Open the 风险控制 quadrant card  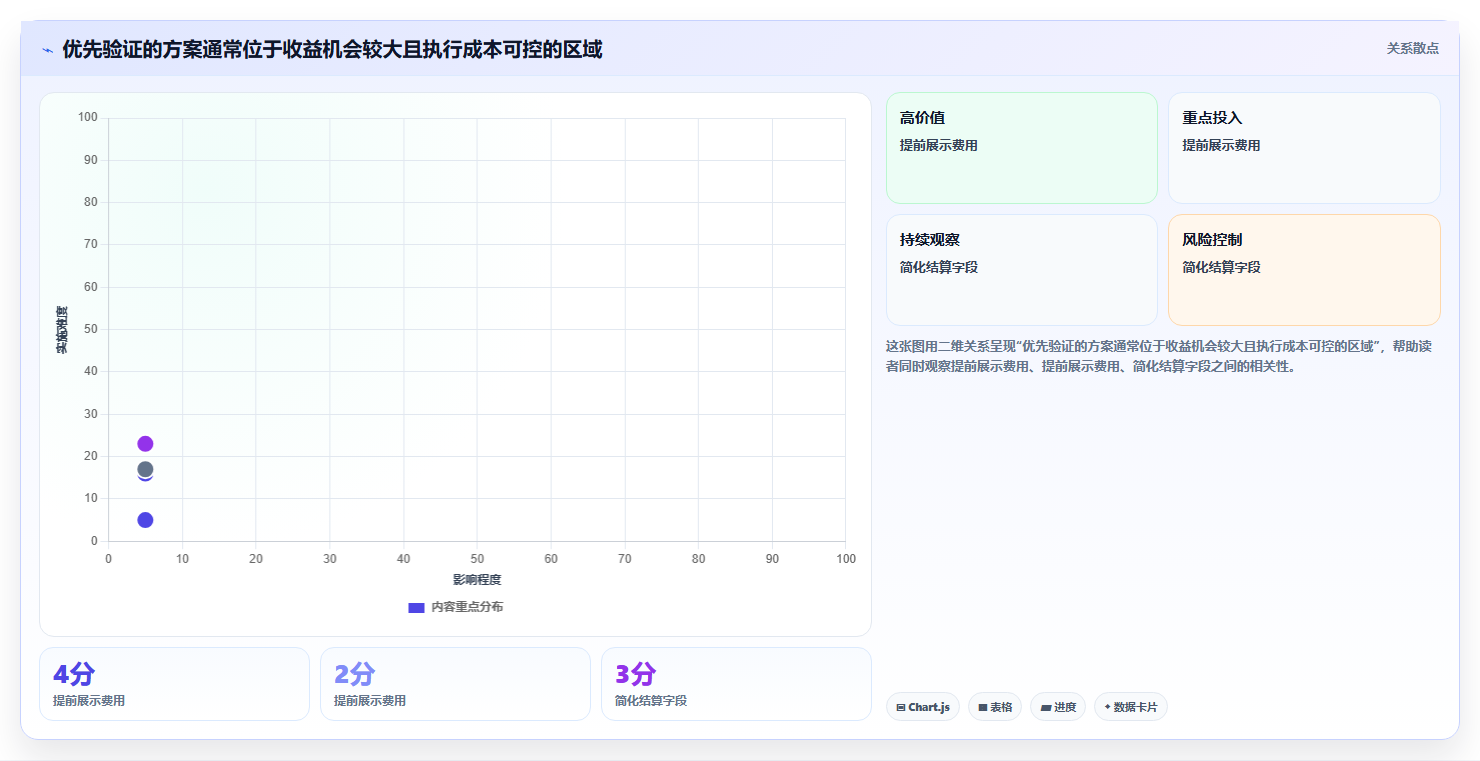click(x=1304, y=270)
